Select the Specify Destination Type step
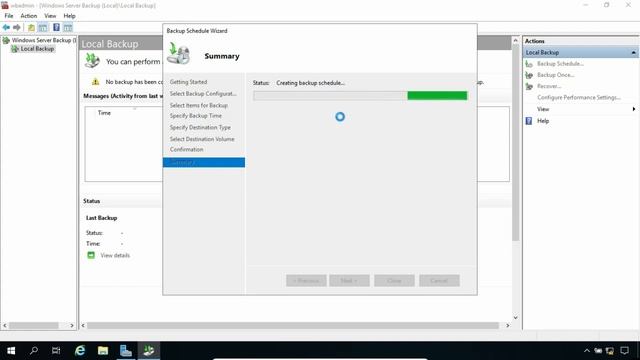Image resolution: width=640 pixels, height=360 pixels. click(x=200, y=127)
